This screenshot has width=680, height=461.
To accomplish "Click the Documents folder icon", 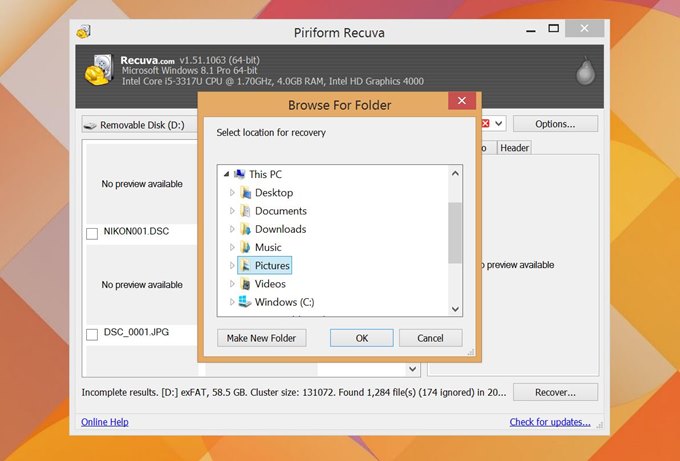I will [x=245, y=211].
